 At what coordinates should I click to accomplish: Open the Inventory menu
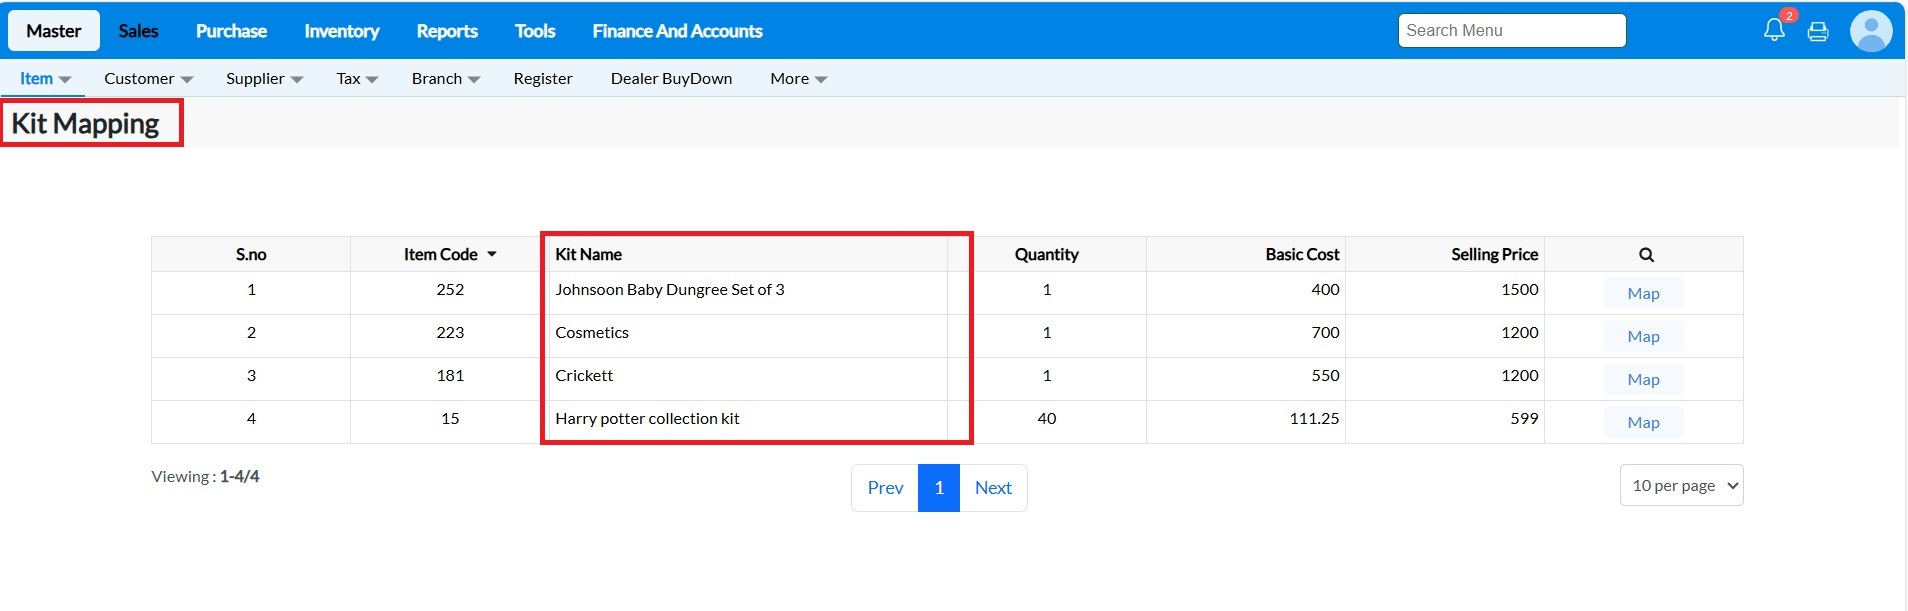tap(341, 31)
